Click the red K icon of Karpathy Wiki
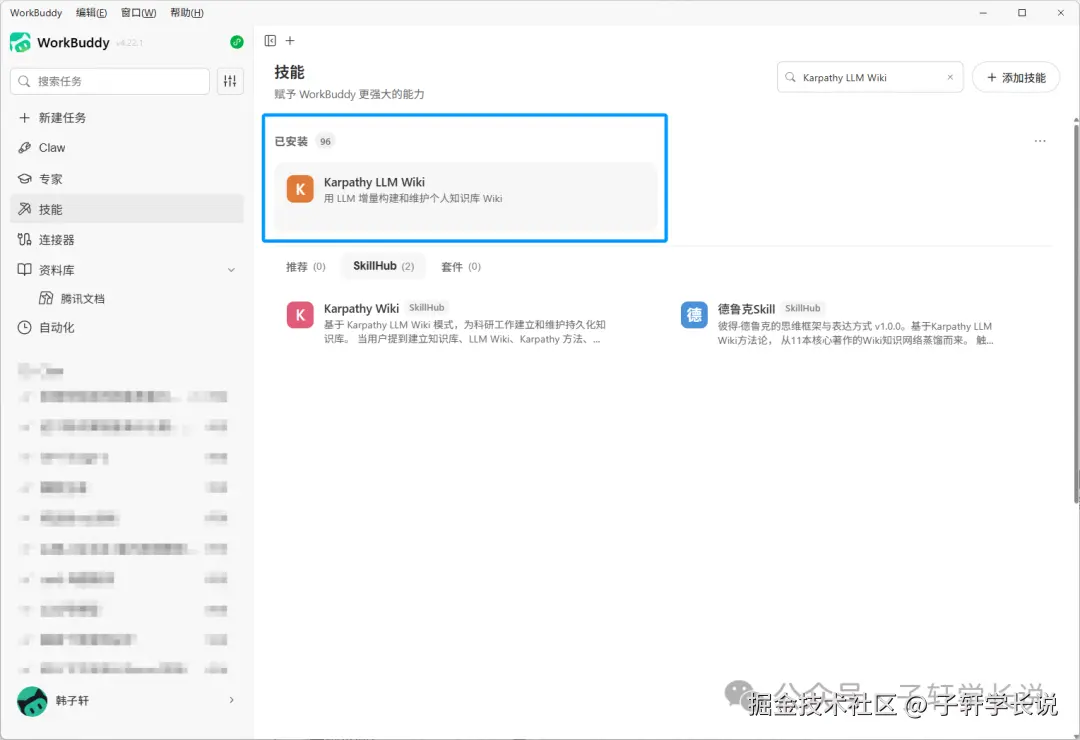Screen dimensions: 1080x740 (300, 315)
